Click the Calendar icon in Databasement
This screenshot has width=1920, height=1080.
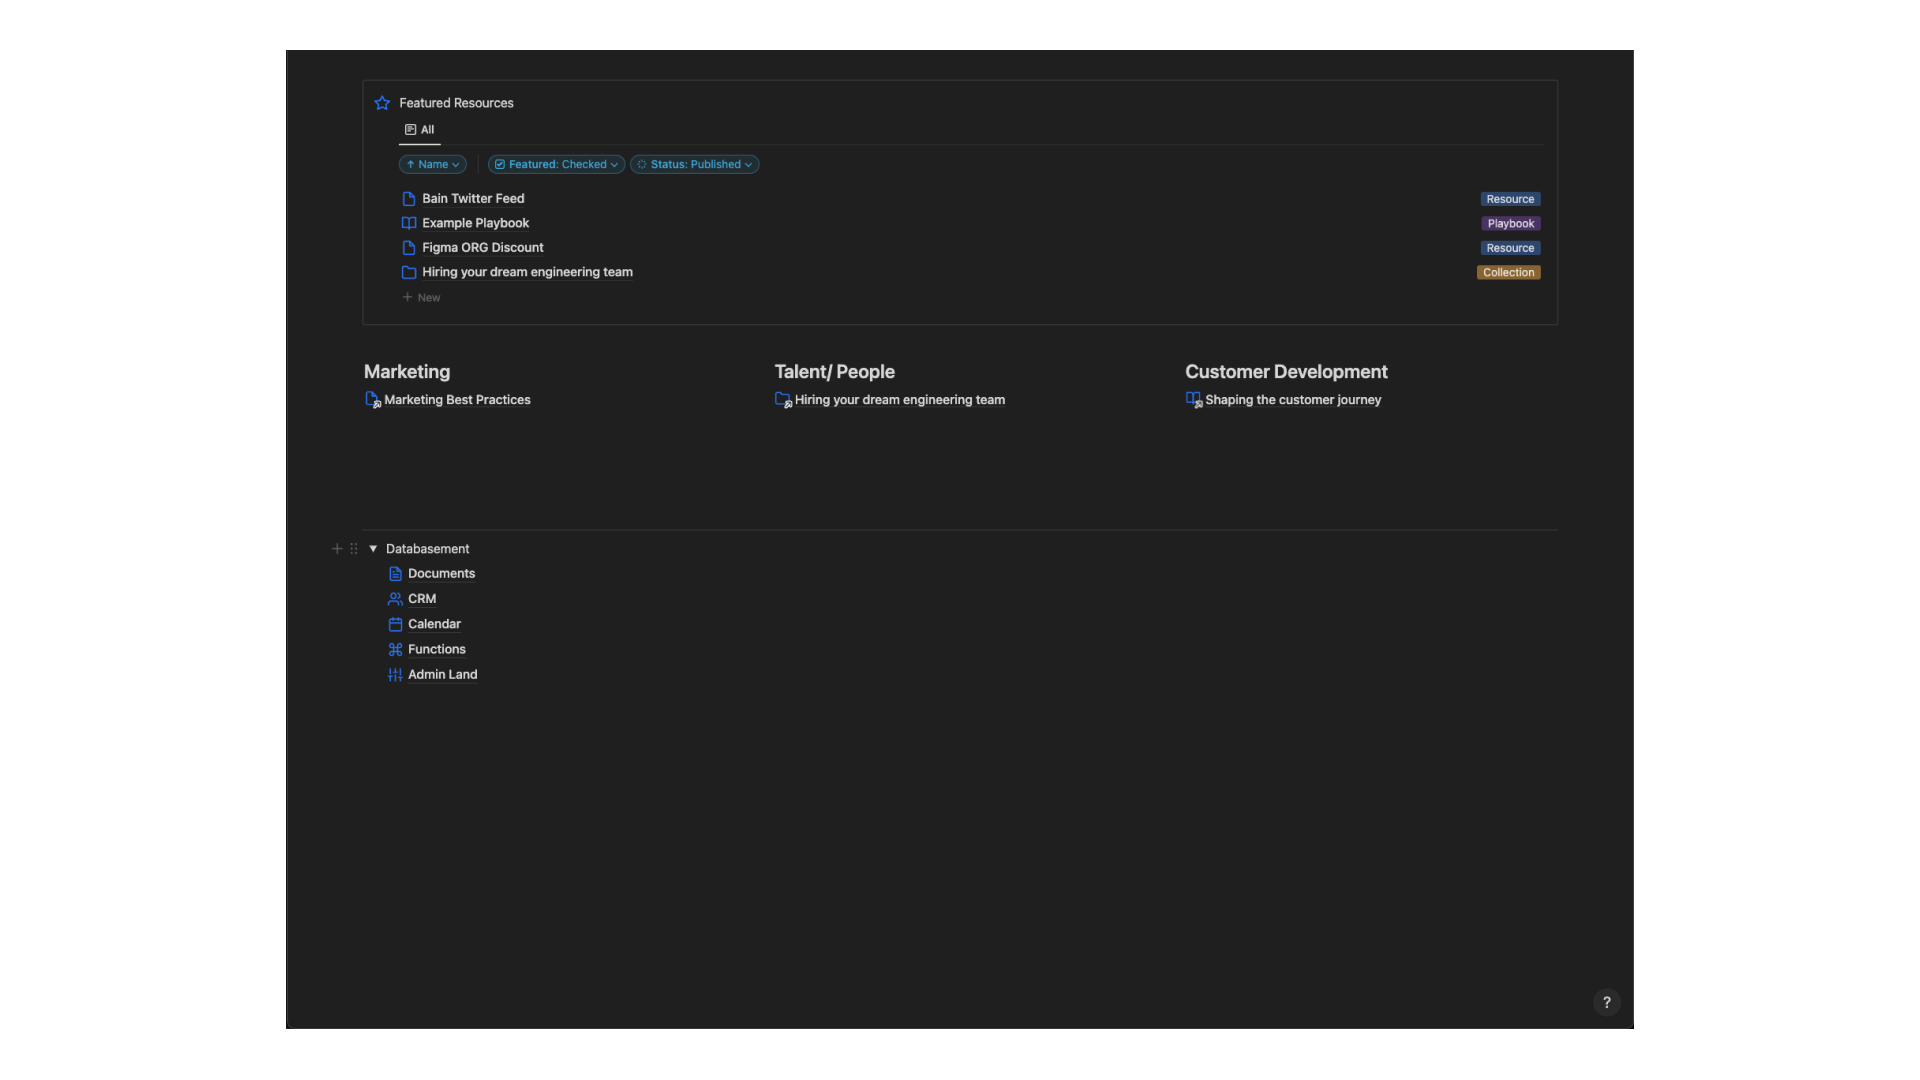point(395,624)
